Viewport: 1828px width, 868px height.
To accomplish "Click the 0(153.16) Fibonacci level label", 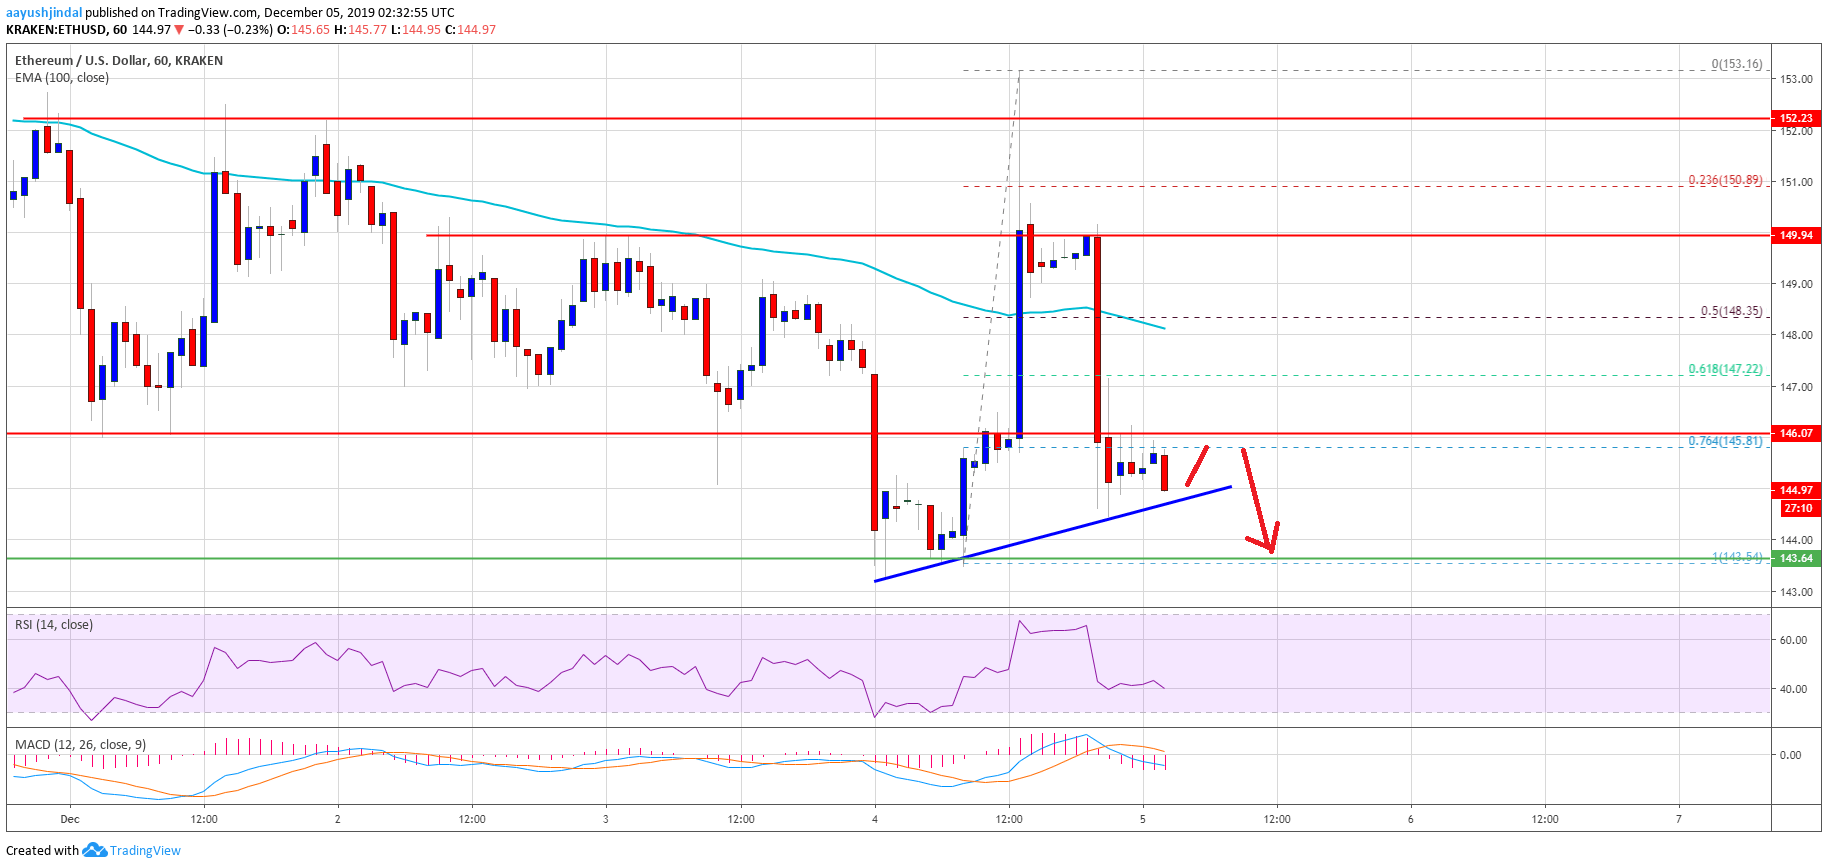I will (x=1737, y=64).
